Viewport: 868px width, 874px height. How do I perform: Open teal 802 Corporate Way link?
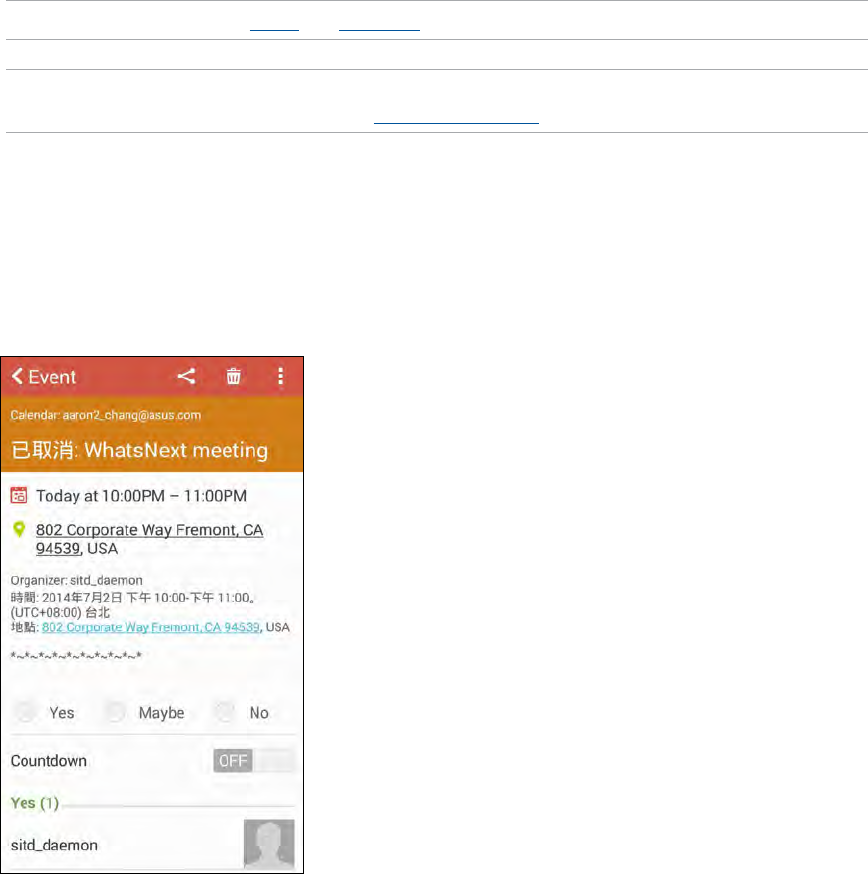click(151, 627)
